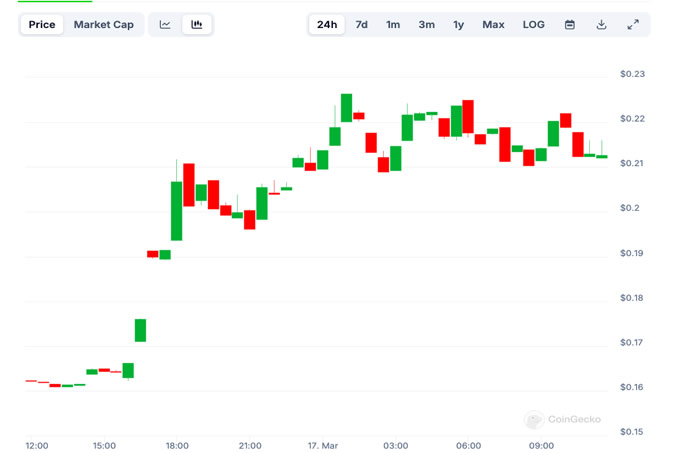Switch to line chart view icon

[x=165, y=25]
